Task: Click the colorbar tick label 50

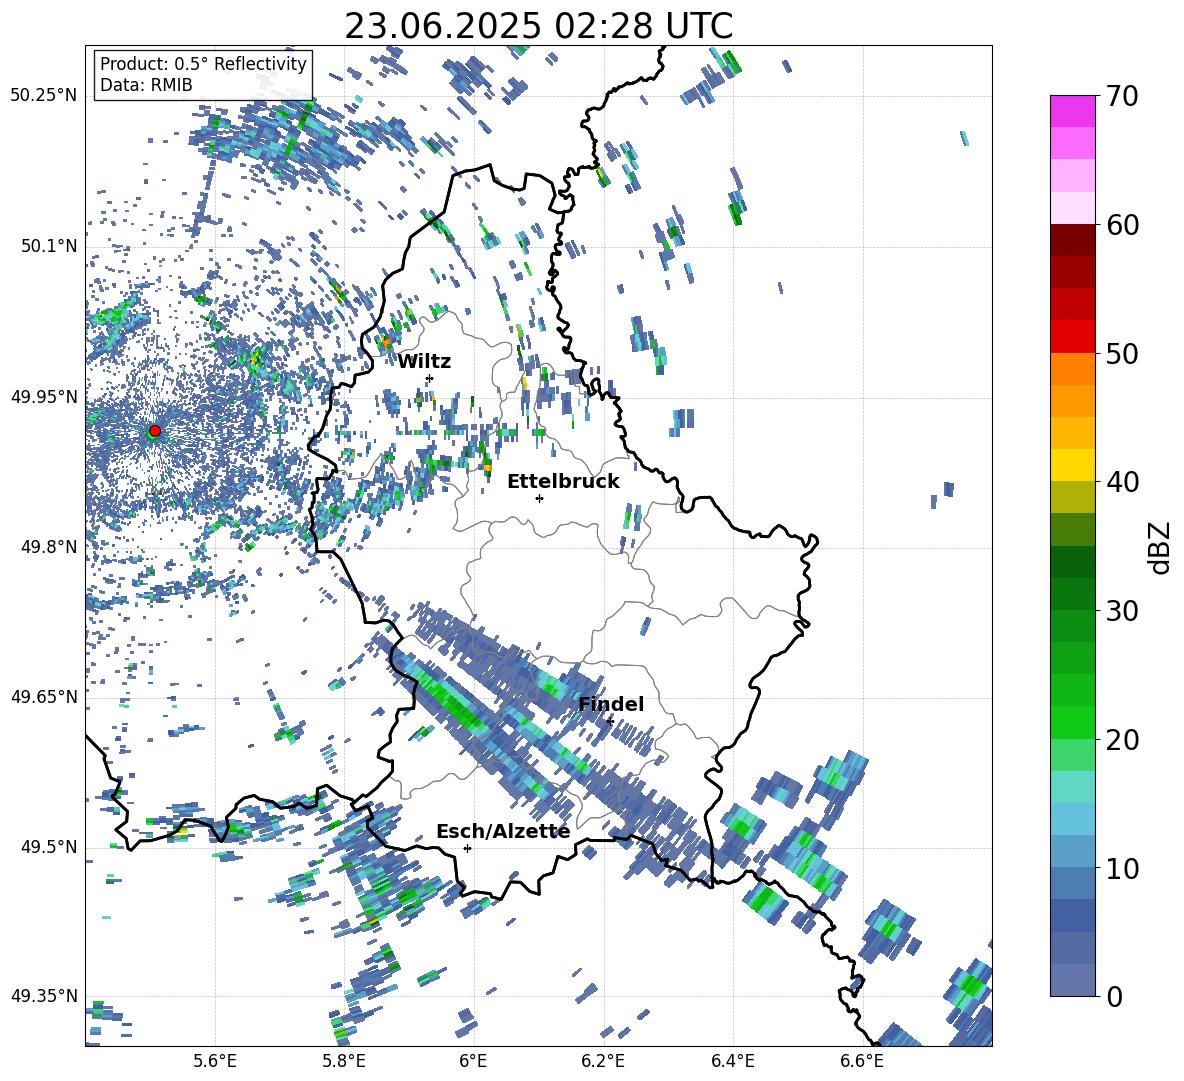Action: click(1122, 354)
